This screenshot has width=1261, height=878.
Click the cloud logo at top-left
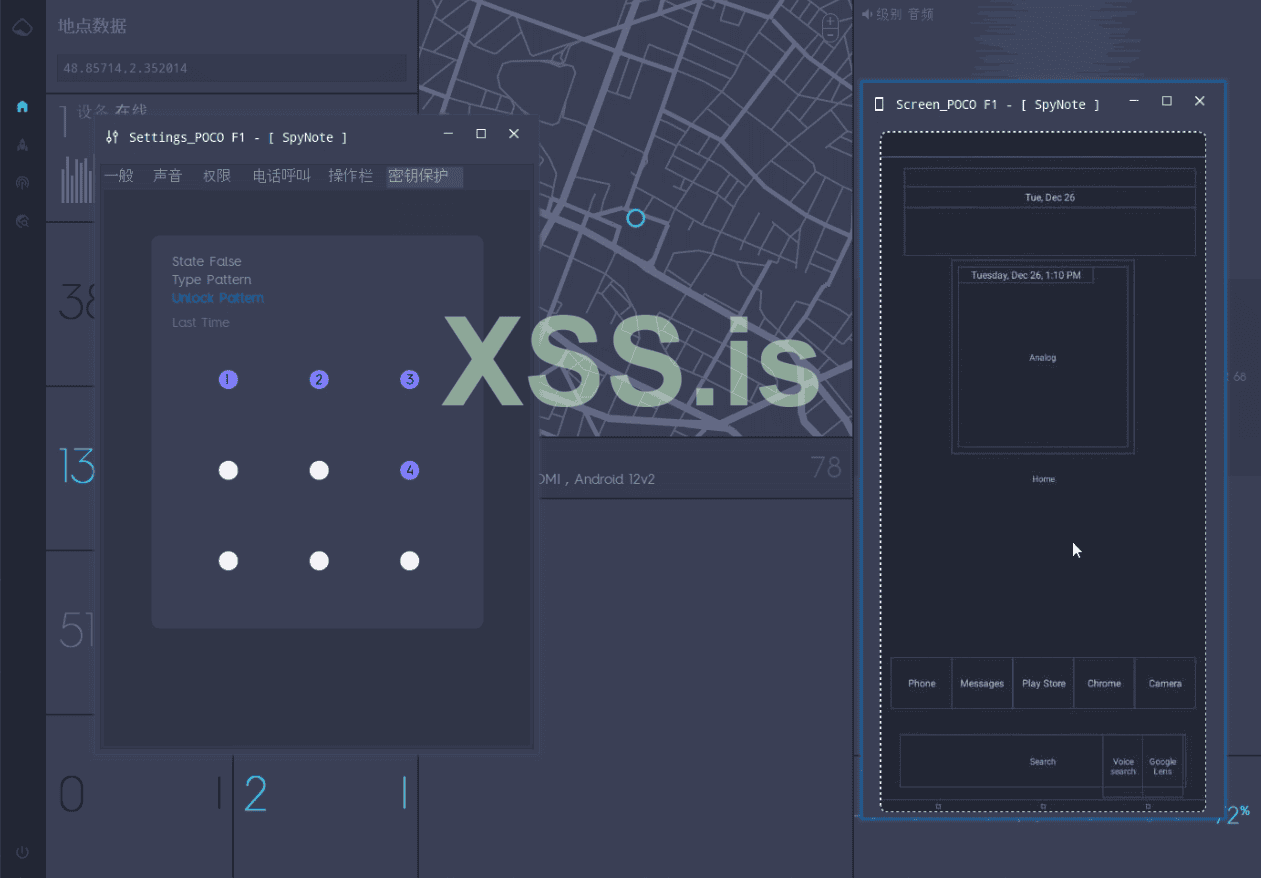click(x=22, y=28)
